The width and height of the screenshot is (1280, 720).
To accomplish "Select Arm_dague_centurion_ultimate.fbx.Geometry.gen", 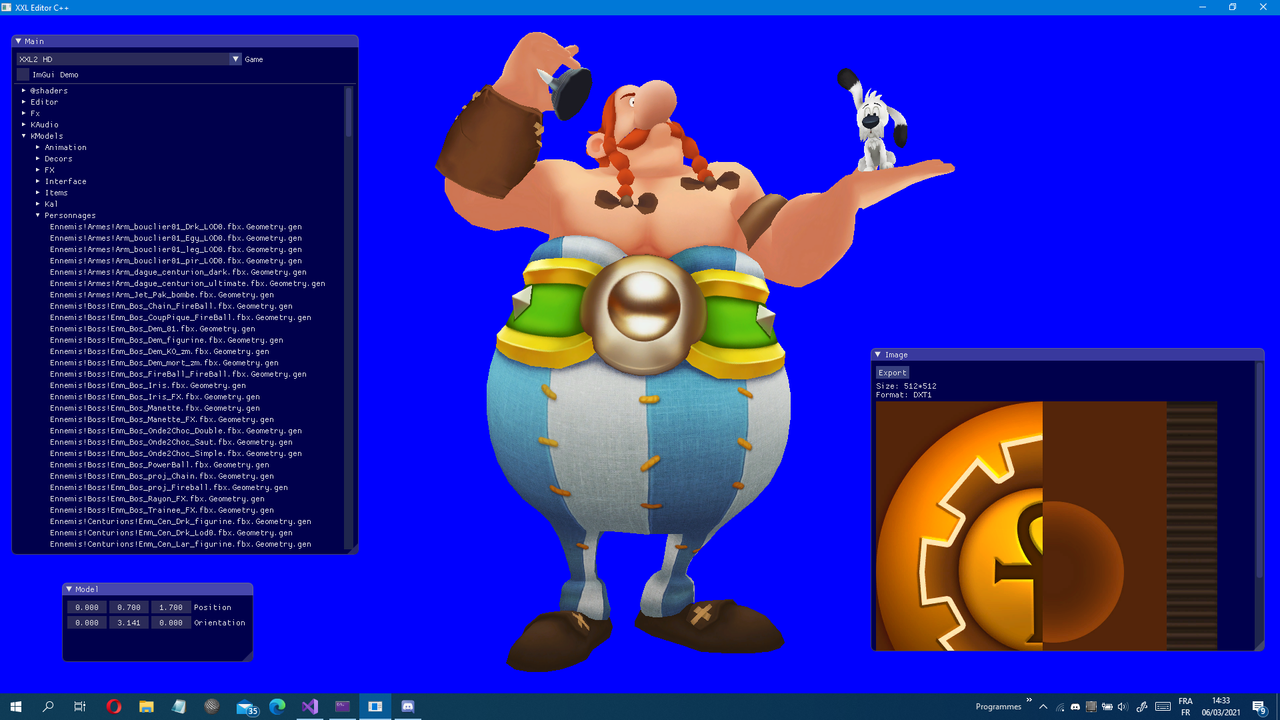I will coord(188,283).
